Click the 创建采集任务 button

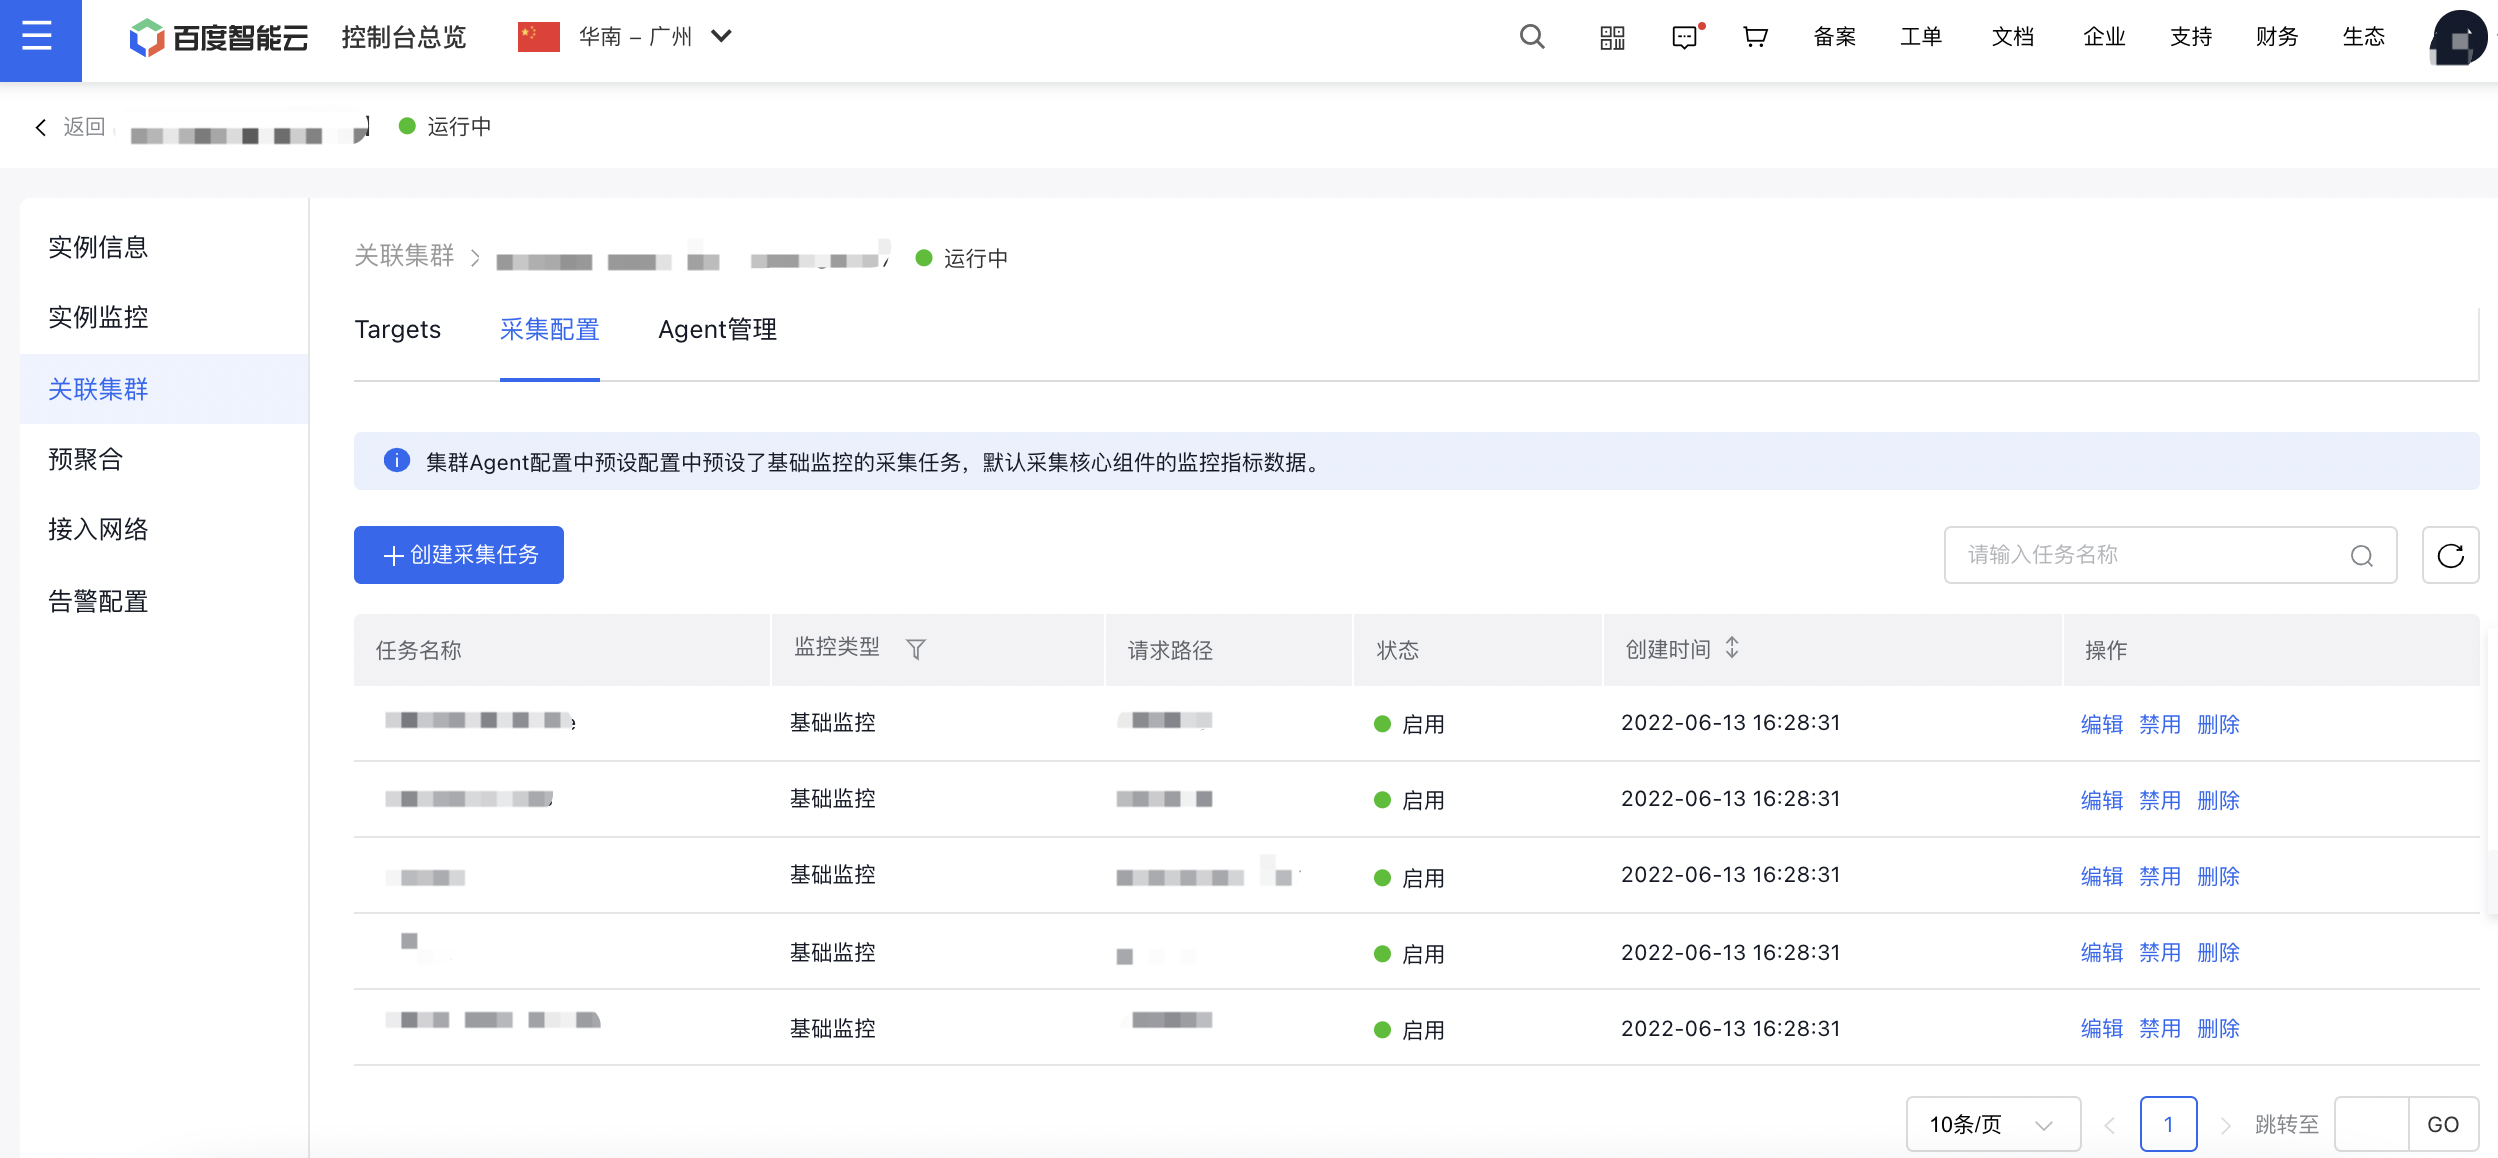[x=459, y=555]
